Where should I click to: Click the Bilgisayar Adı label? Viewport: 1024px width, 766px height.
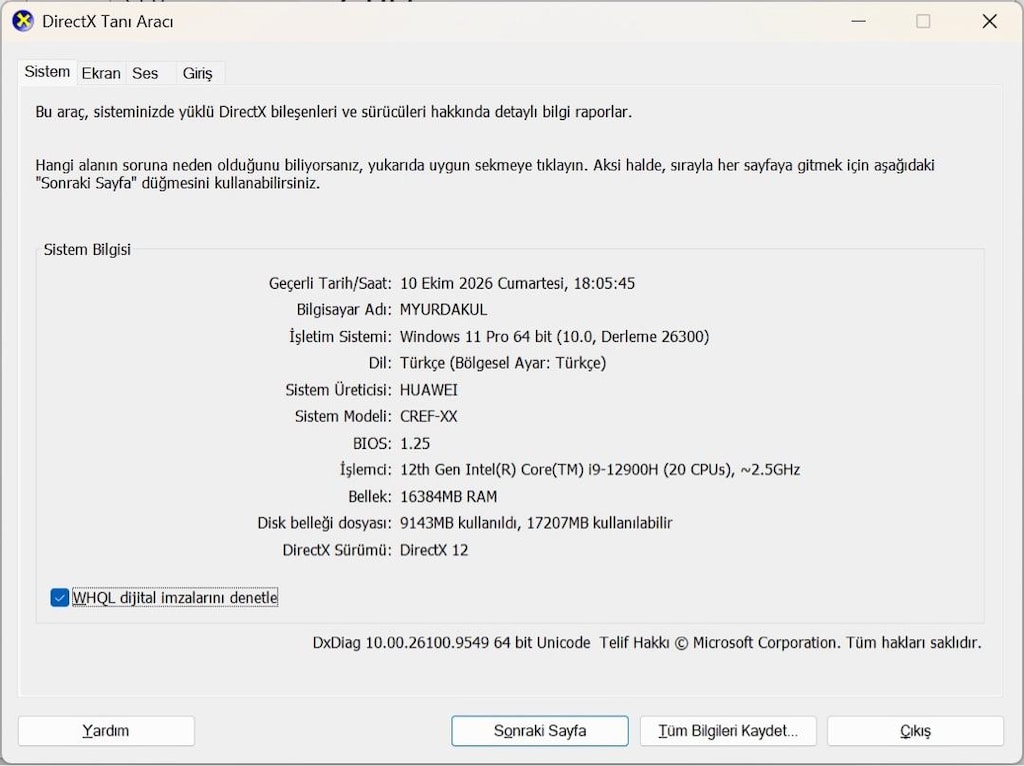click(344, 310)
